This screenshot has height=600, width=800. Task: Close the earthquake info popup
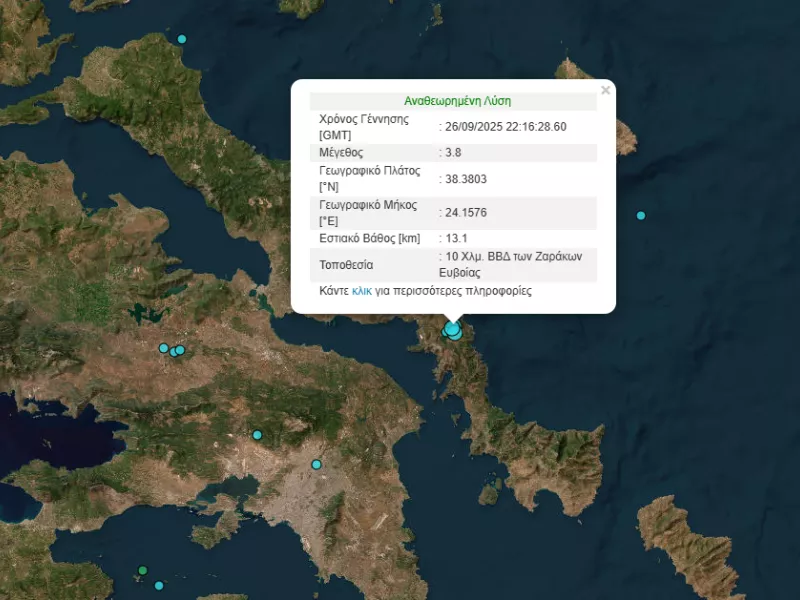(605, 90)
